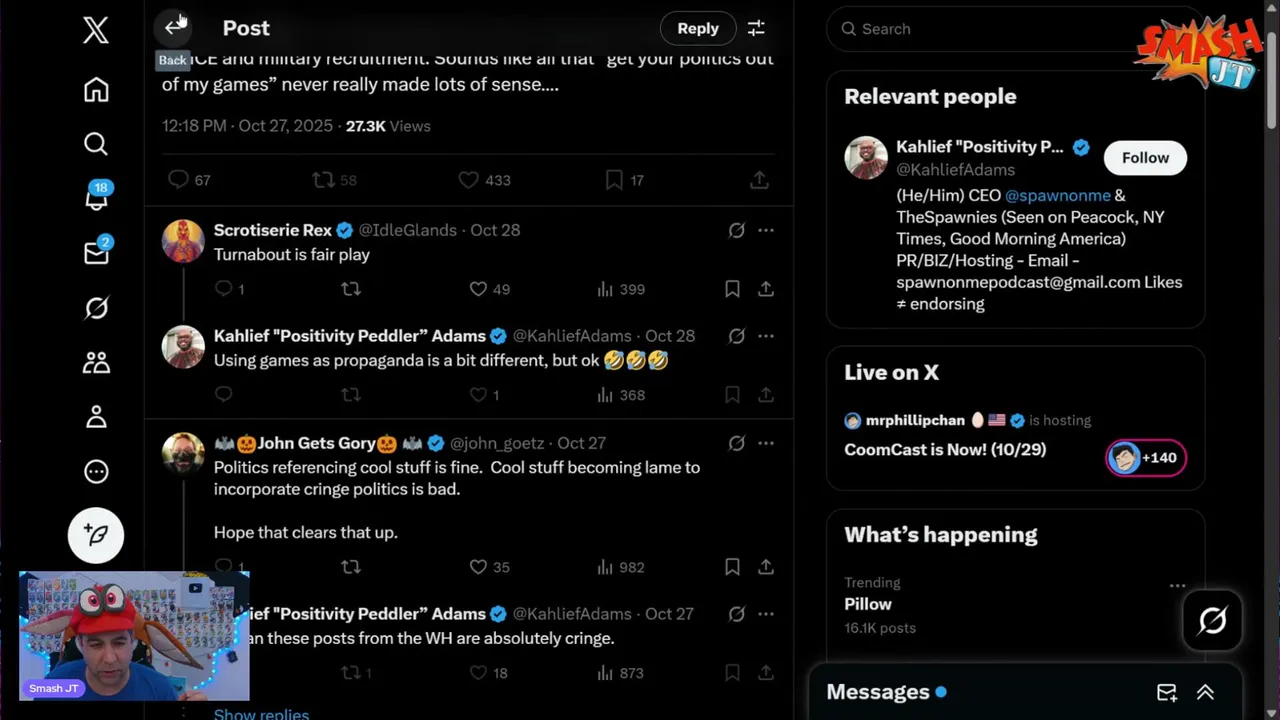This screenshot has height=720, width=1280.
Task: Click the Reply button in header
Action: pos(698,28)
